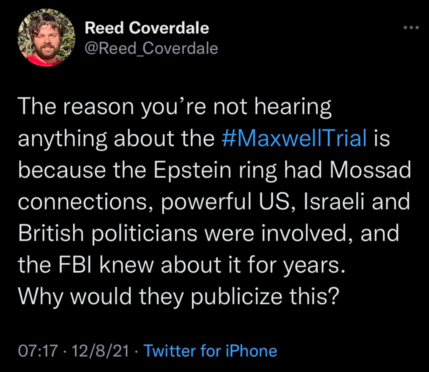The image size is (429, 372).
Task: Open the #MaxwellTrial hashtag
Action: [294, 138]
